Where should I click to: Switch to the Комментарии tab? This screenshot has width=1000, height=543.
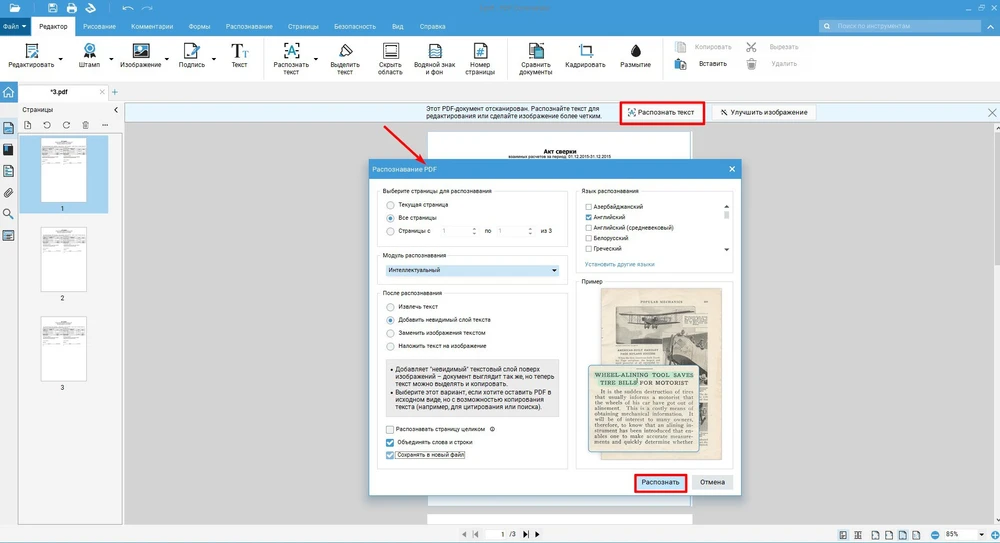(x=151, y=25)
